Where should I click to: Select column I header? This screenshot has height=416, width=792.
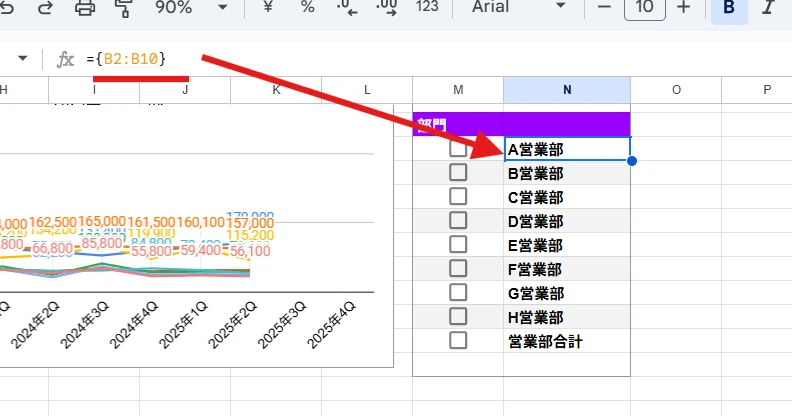click(x=94, y=90)
